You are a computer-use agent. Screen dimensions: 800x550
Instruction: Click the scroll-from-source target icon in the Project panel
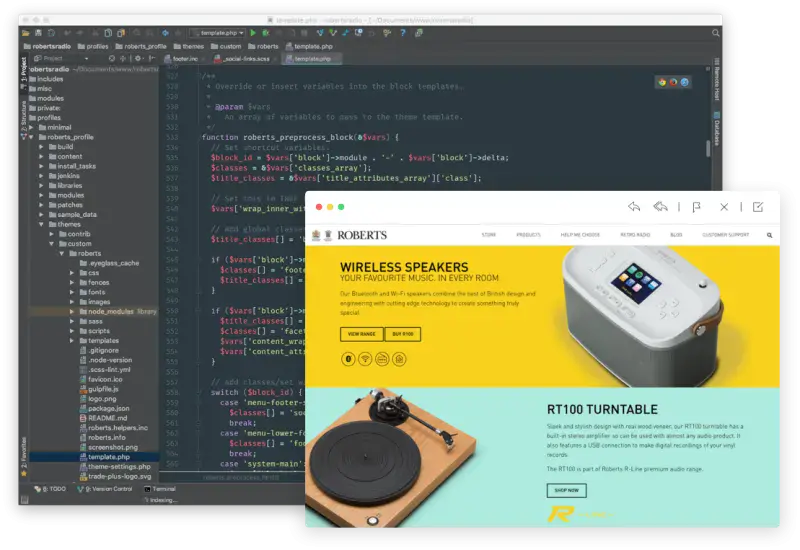point(112,59)
